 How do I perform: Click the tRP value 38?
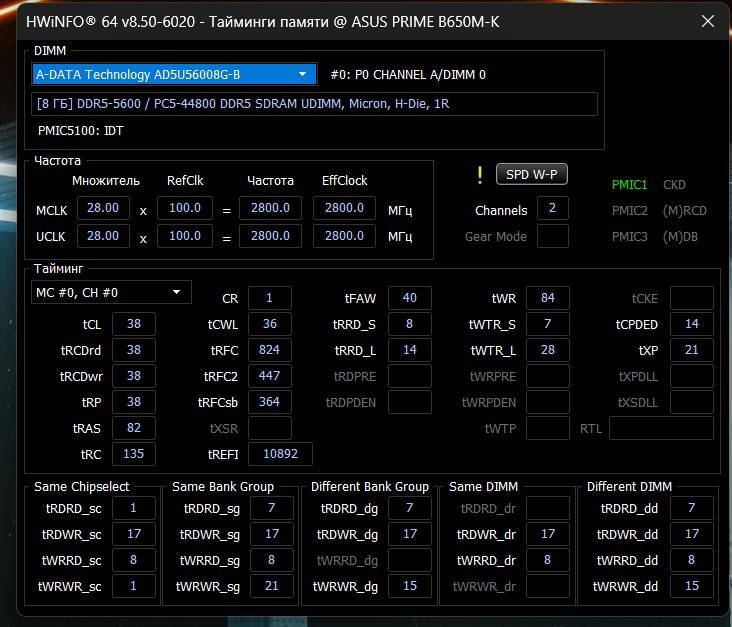(134, 402)
